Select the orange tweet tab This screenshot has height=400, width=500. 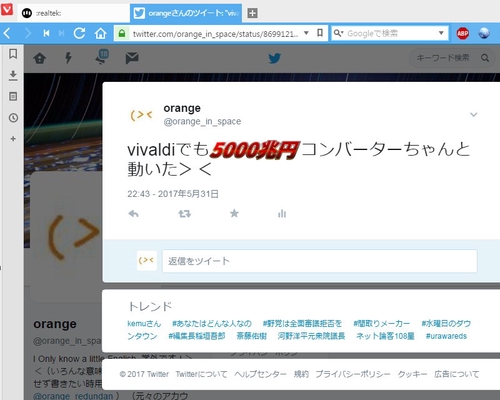click(x=186, y=13)
